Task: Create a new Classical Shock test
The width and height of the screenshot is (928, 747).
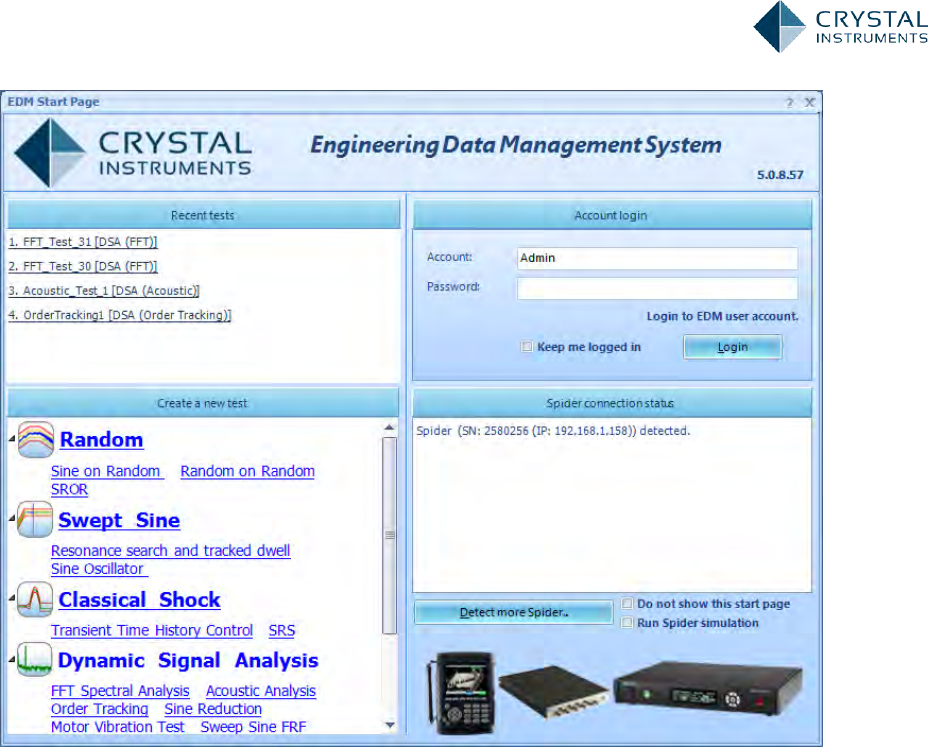Action: 140,600
